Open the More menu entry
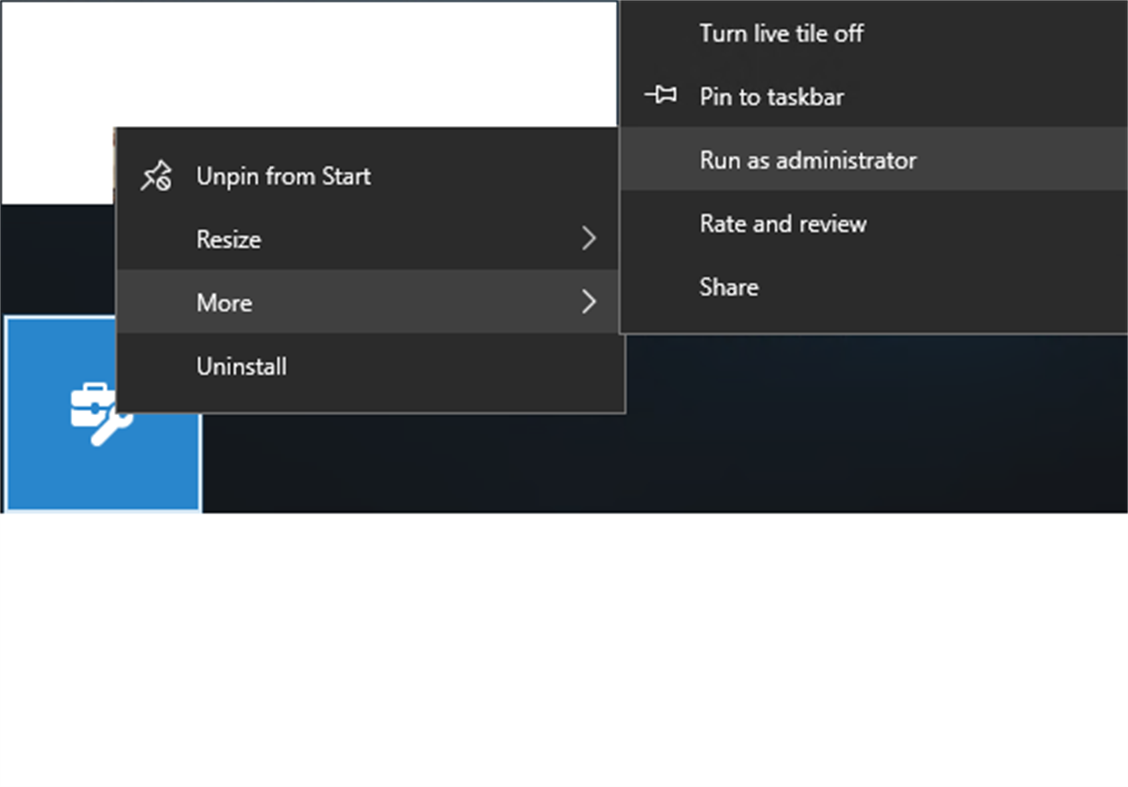This screenshot has width=1128, height=787. (224, 302)
